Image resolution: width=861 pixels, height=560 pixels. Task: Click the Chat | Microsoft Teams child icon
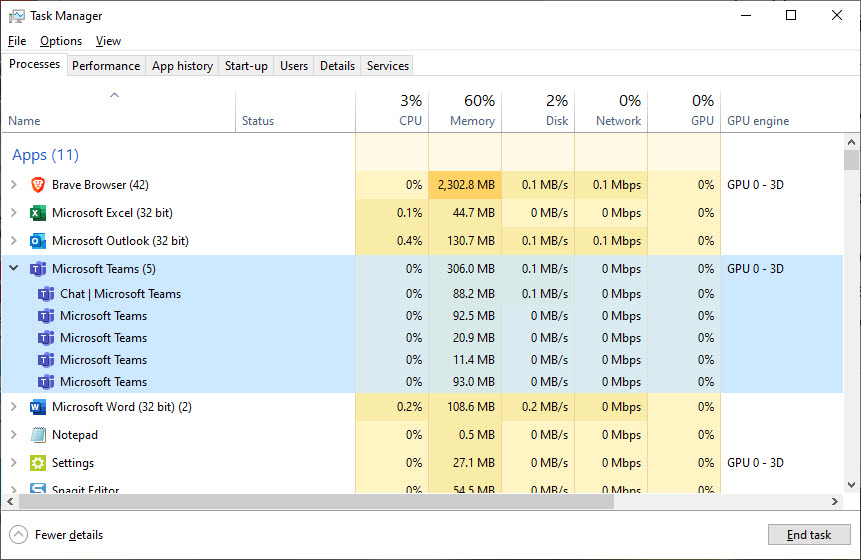(46, 294)
